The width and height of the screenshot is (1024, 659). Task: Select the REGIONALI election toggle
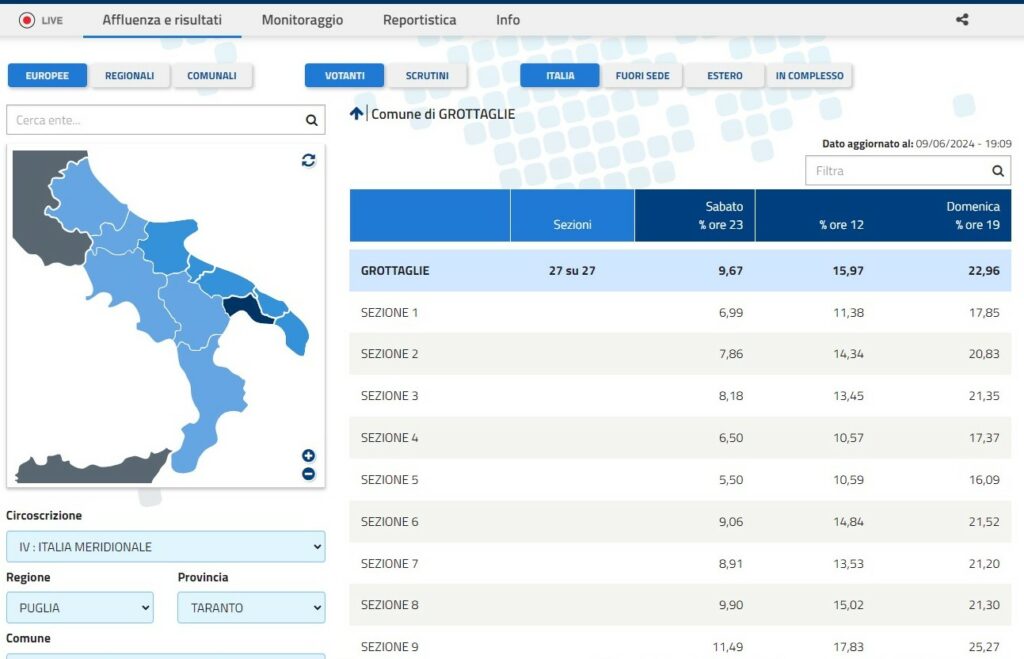(x=129, y=76)
